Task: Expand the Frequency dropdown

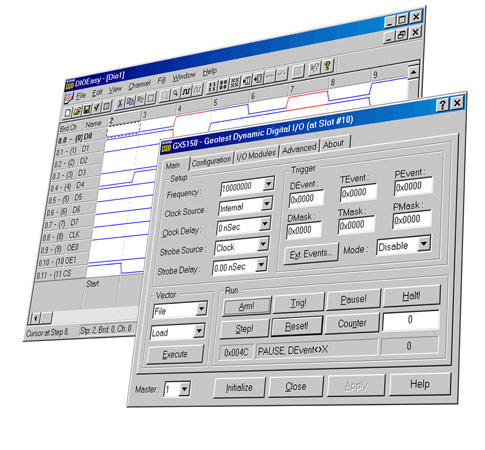Action: click(x=268, y=183)
